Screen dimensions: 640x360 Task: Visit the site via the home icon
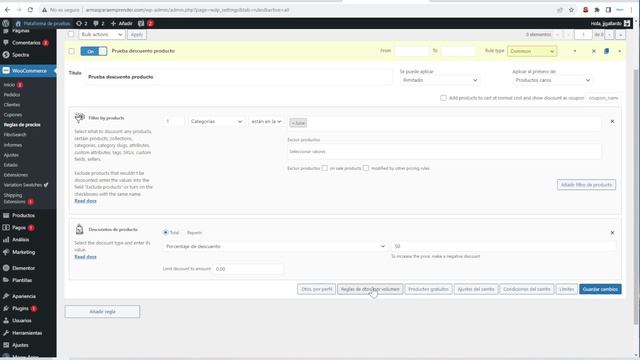click(x=18, y=23)
